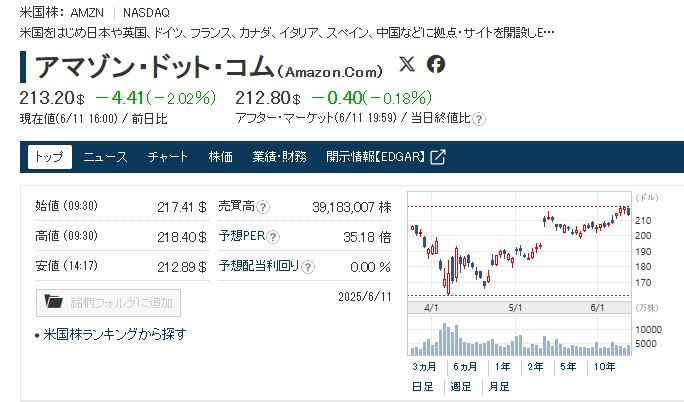Click 始値 value 217.41 $

tap(181, 207)
